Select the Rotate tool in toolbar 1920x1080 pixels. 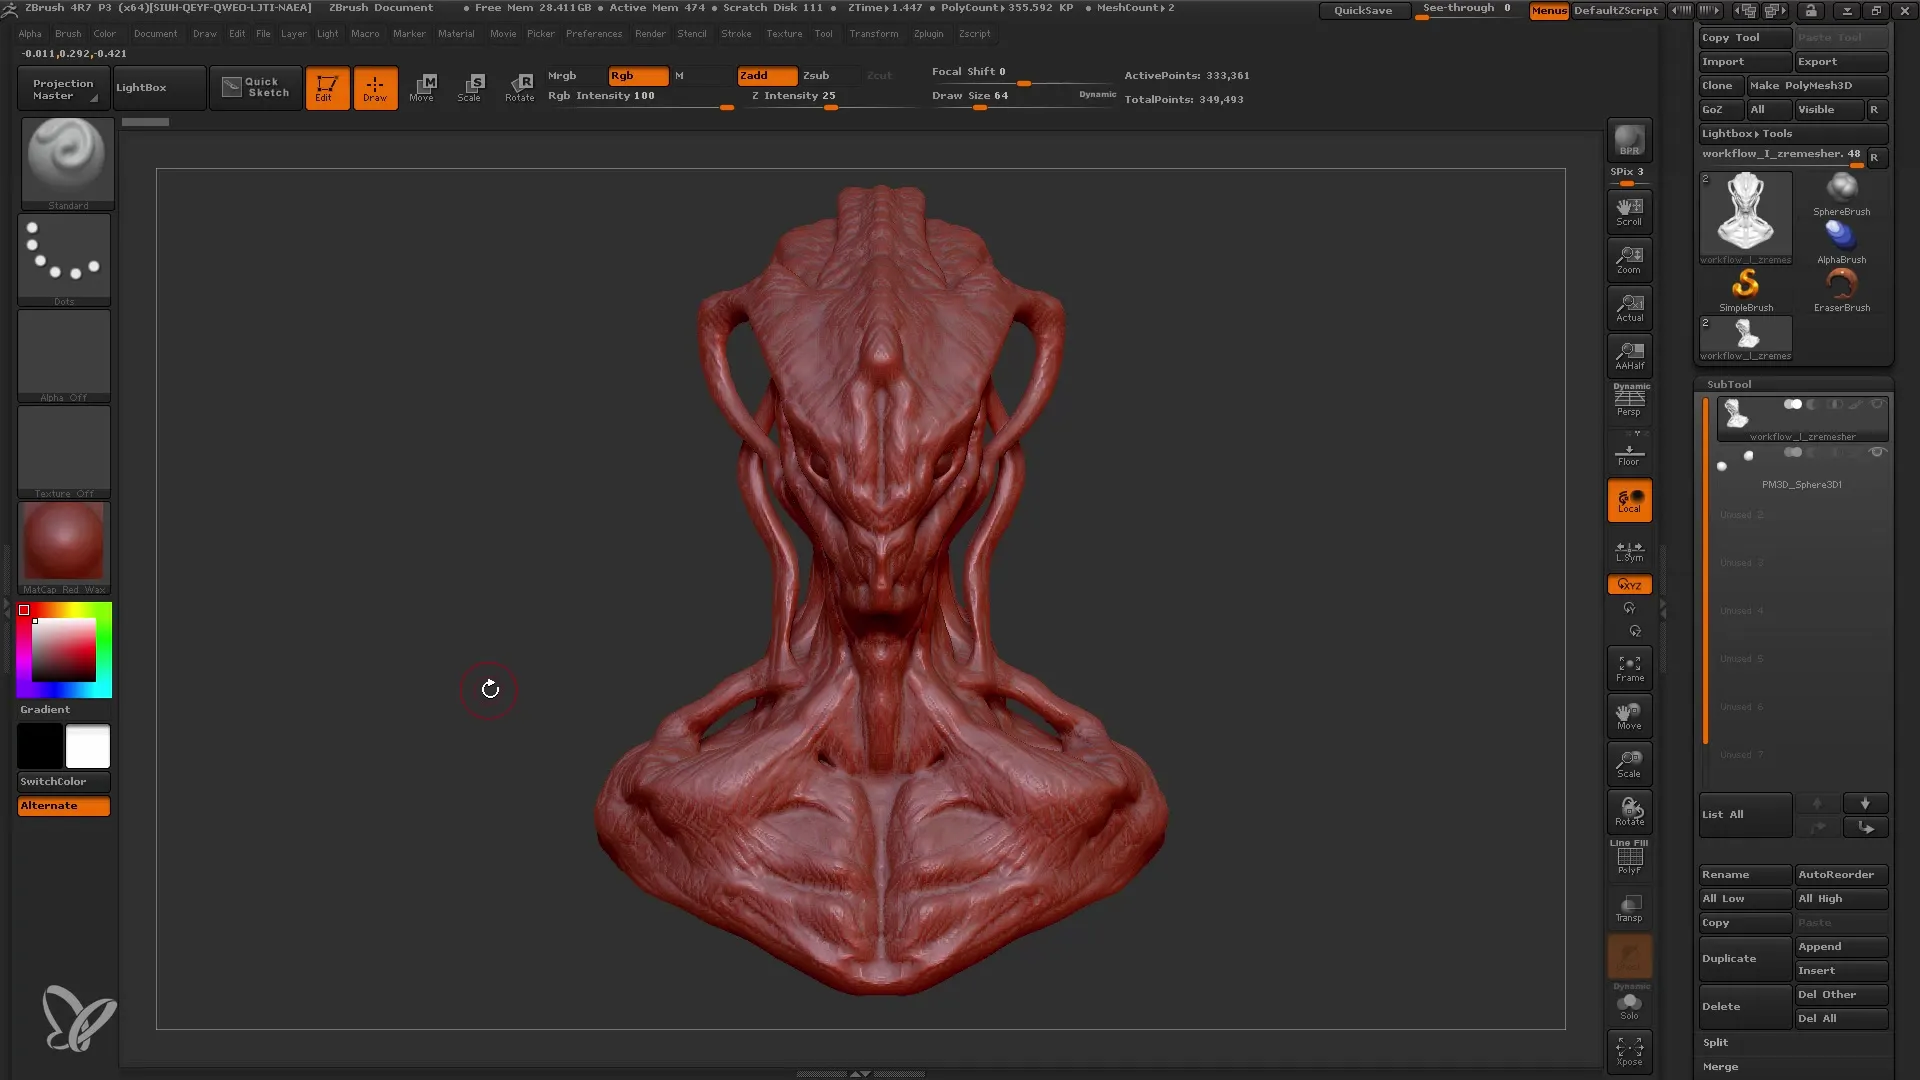518,86
